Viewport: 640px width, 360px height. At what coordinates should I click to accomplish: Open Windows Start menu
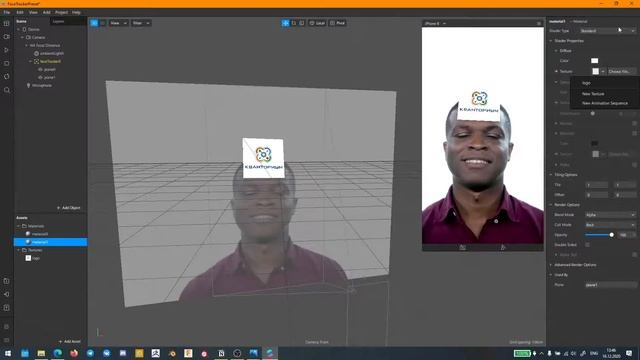tap(8, 353)
